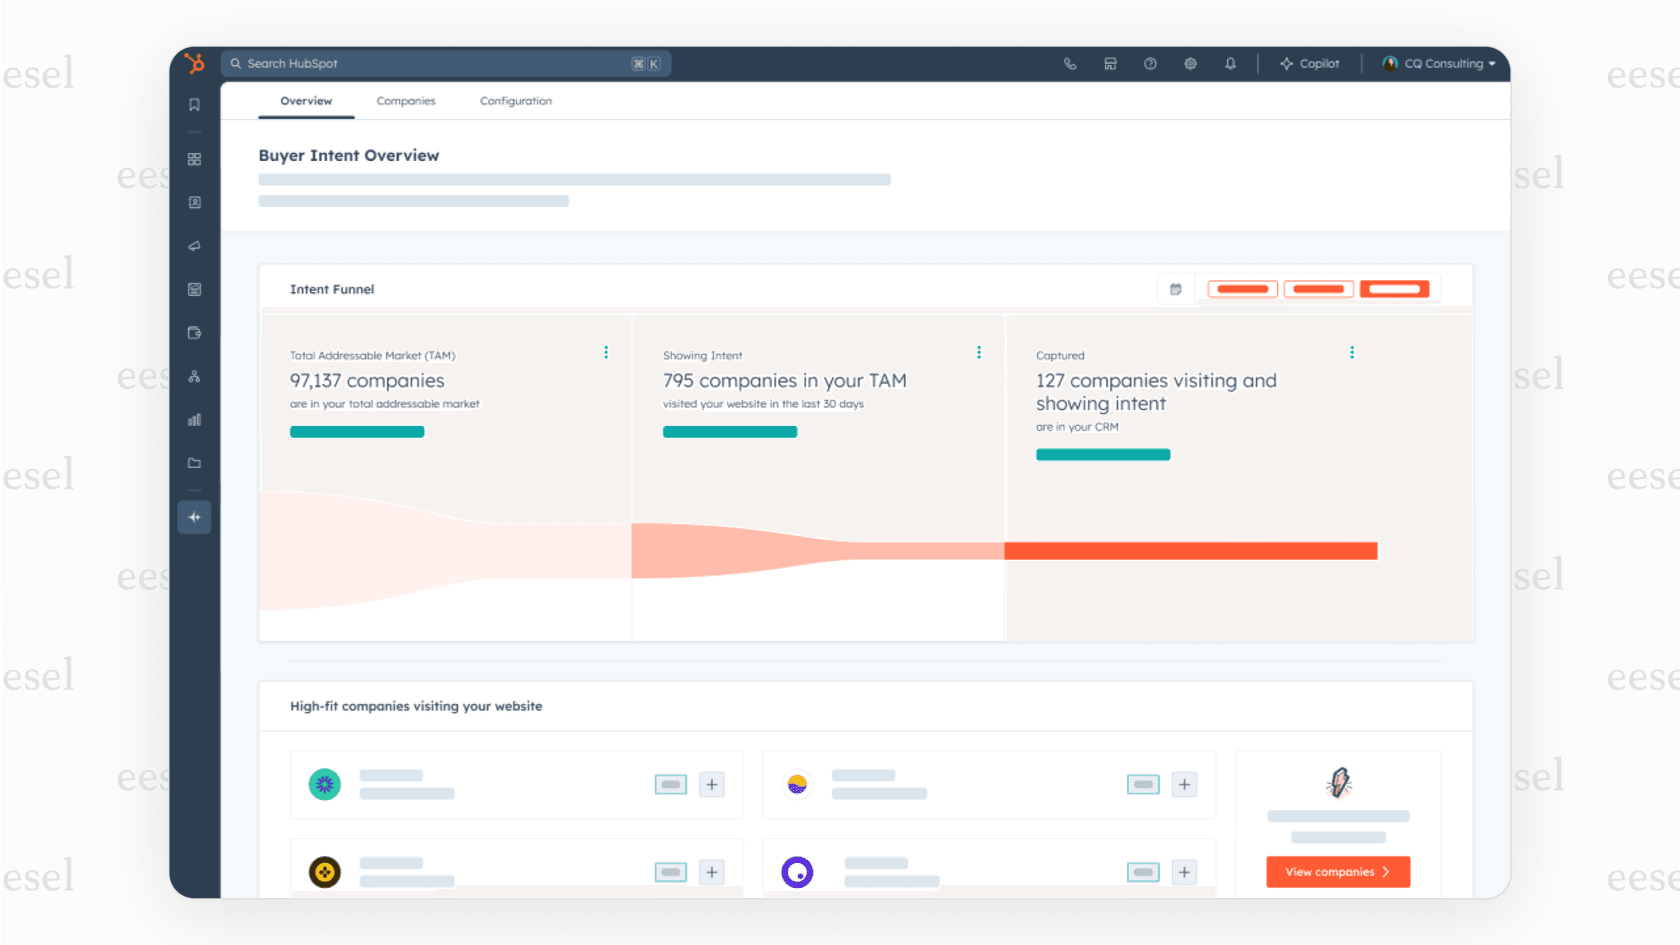
Task: Open the kebab menu on the Captured card
Action: pyautogui.click(x=1352, y=352)
